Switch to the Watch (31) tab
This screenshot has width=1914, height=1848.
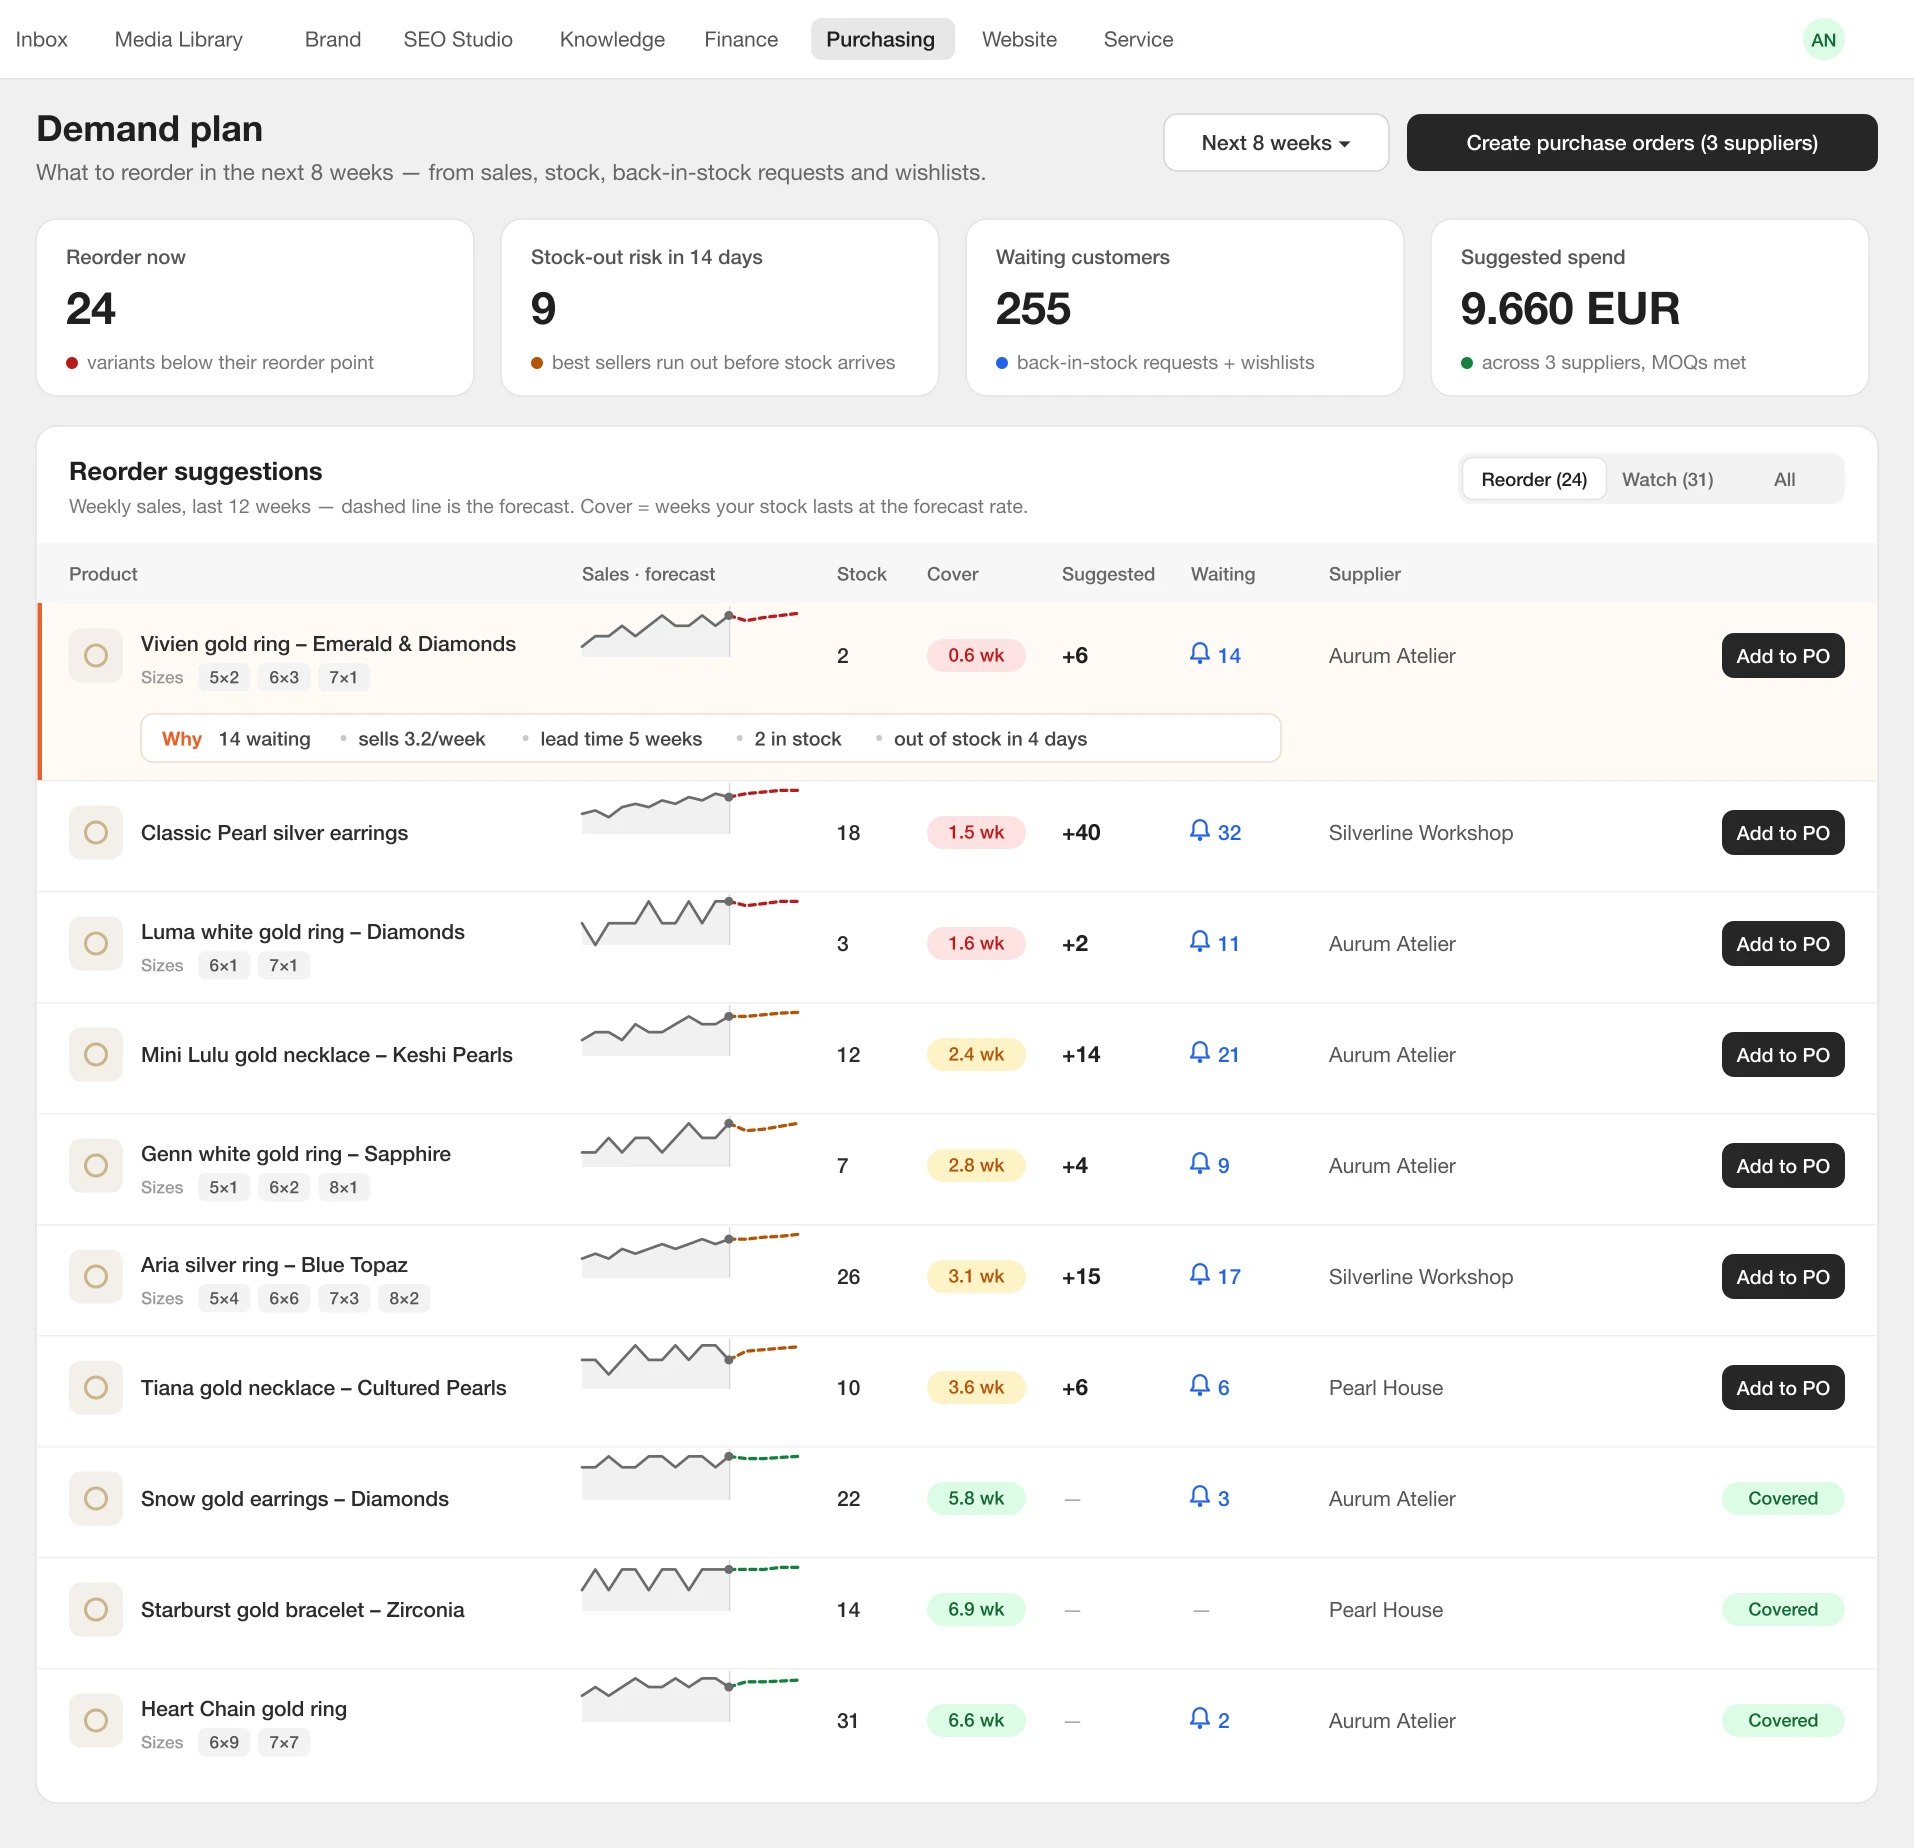[x=1667, y=479]
